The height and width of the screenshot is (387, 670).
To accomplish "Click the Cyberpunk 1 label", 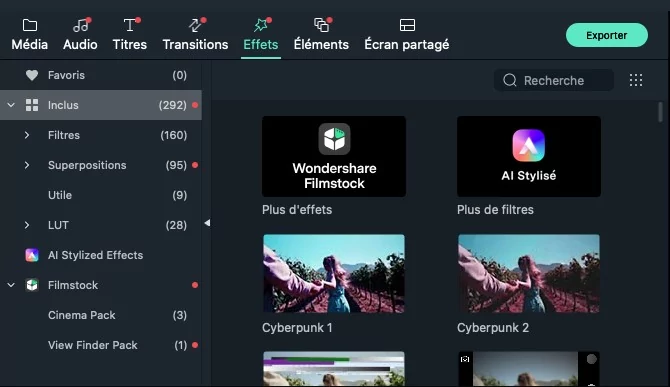I will coord(297,328).
